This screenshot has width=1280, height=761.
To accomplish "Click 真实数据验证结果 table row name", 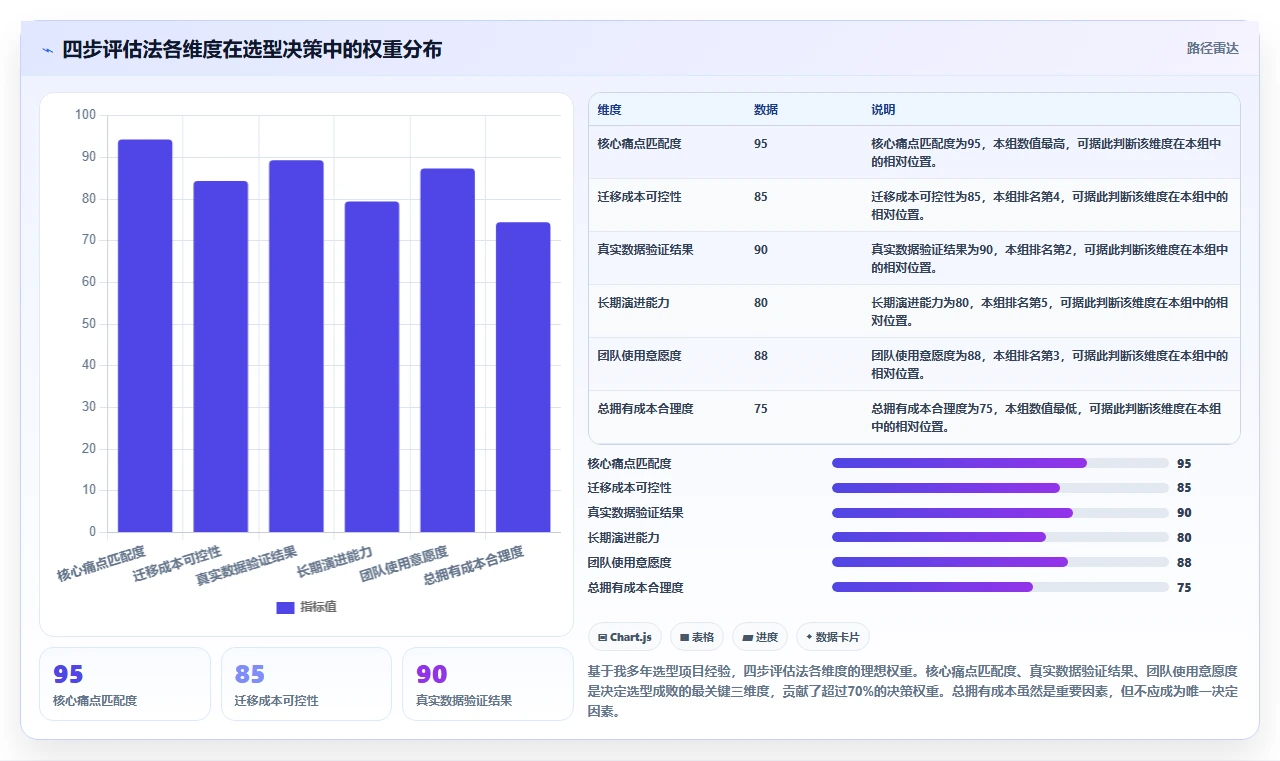I will pyautogui.click(x=646, y=250).
